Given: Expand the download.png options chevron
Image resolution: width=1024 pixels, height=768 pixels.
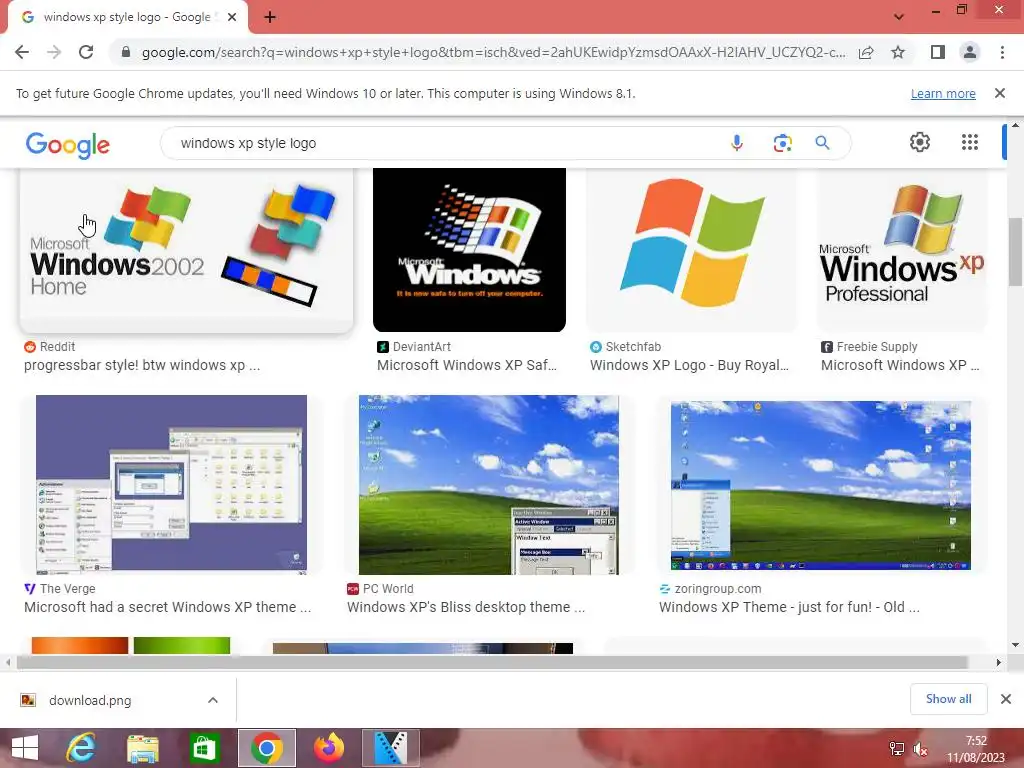Looking at the screenshot, I should 213,700.
